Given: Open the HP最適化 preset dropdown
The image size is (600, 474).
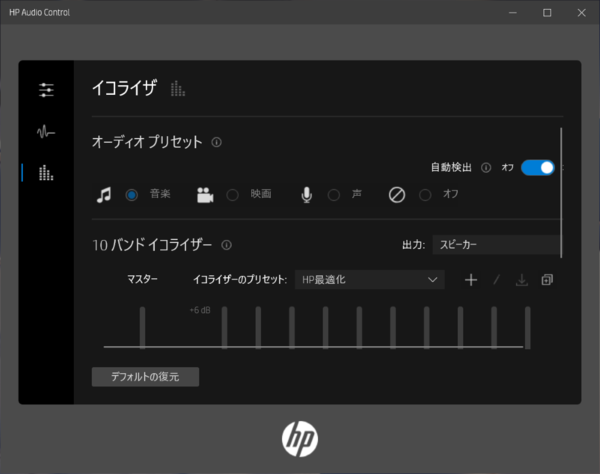Looking at the screenshot, I should [x=370, y=280].
